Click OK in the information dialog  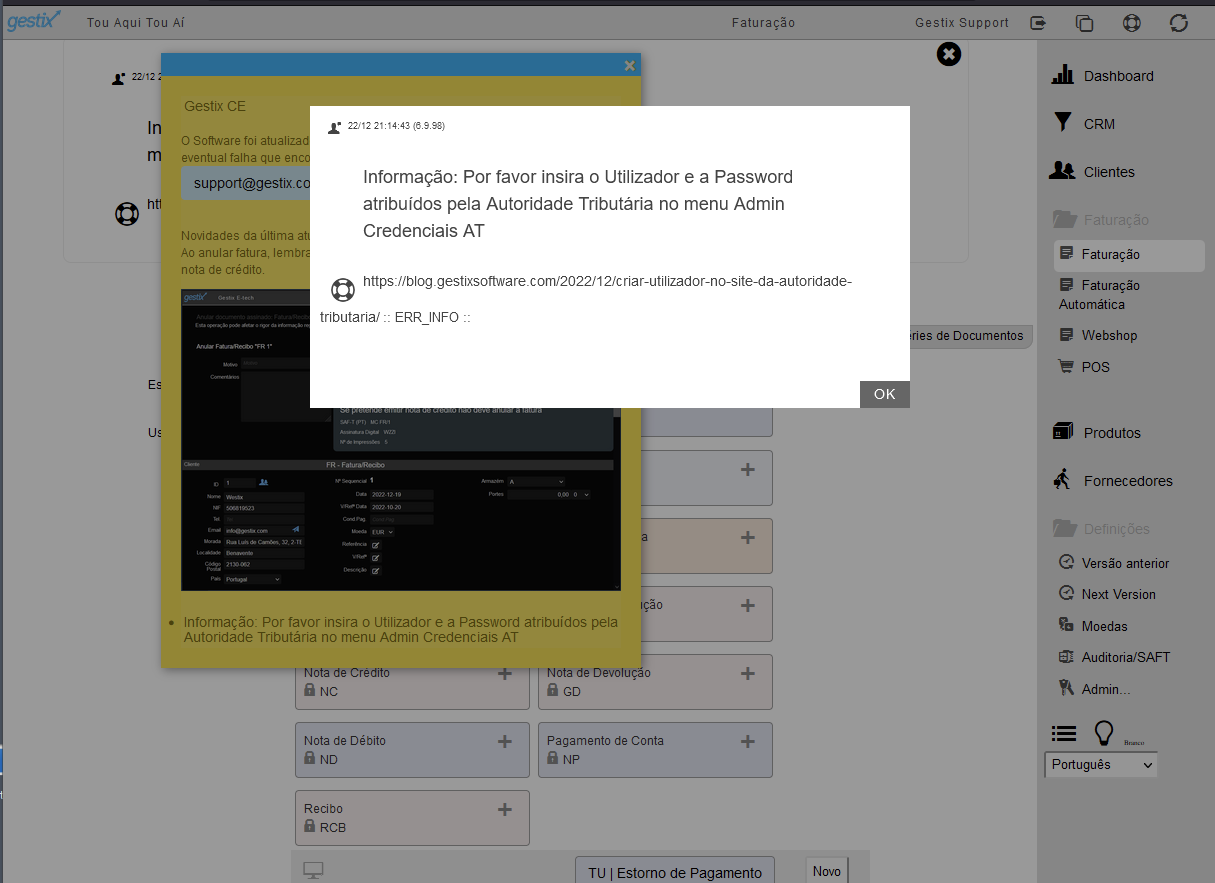point(885,394)
